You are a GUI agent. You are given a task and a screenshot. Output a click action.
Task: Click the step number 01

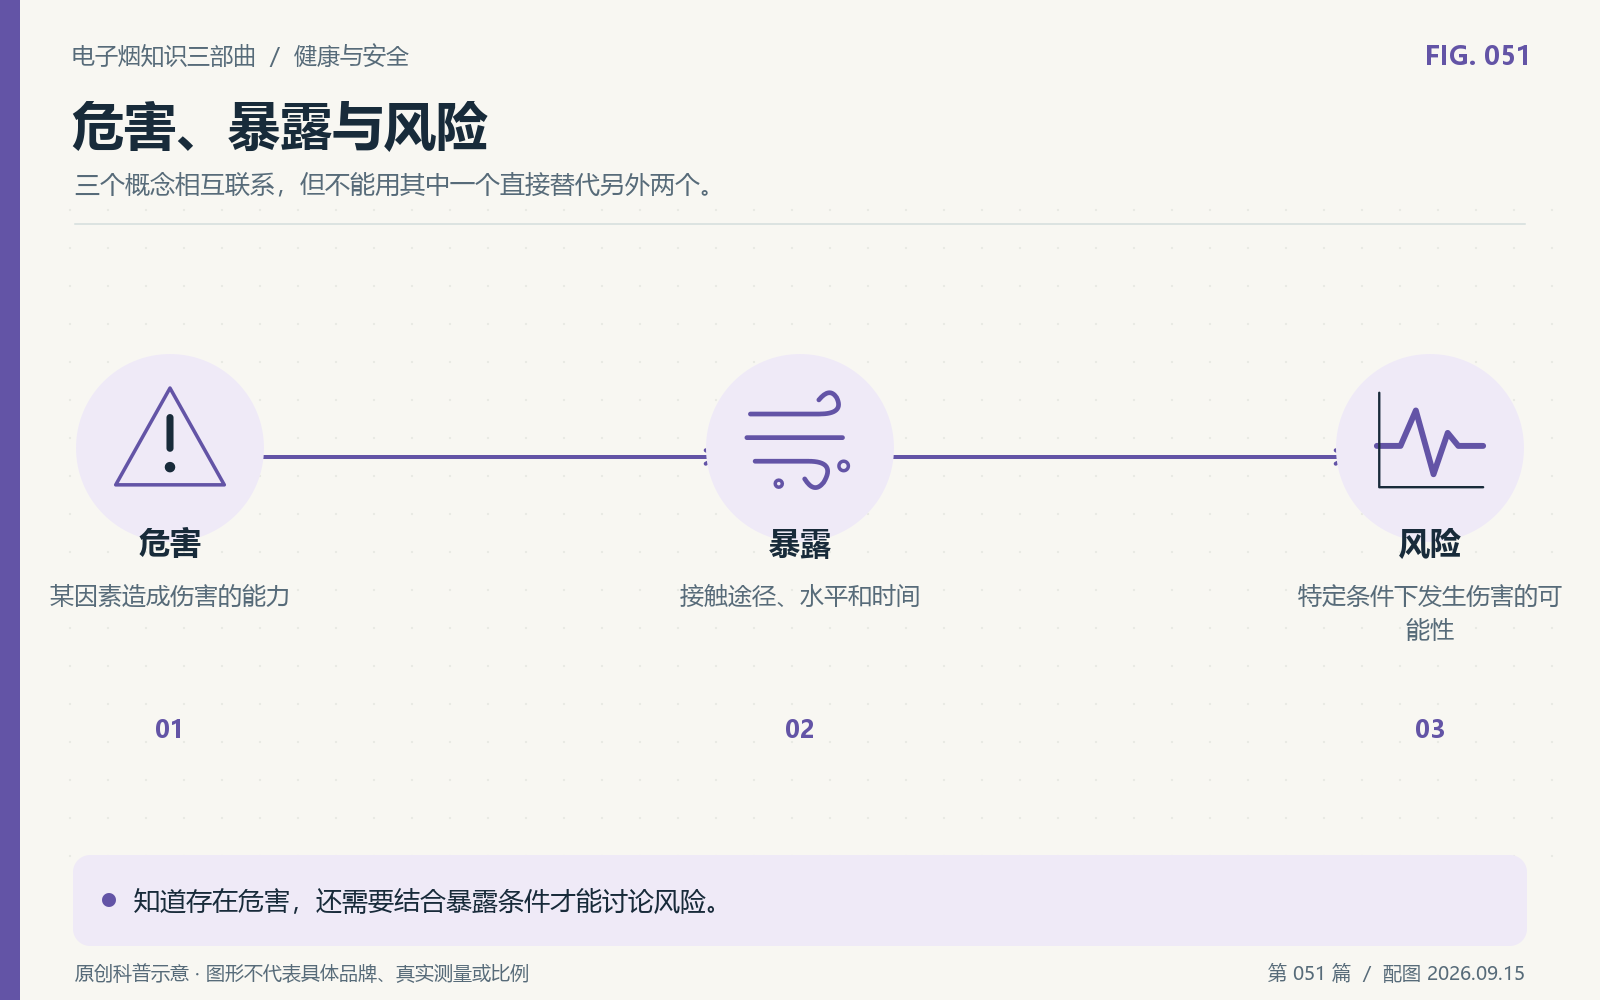[169, 729]
